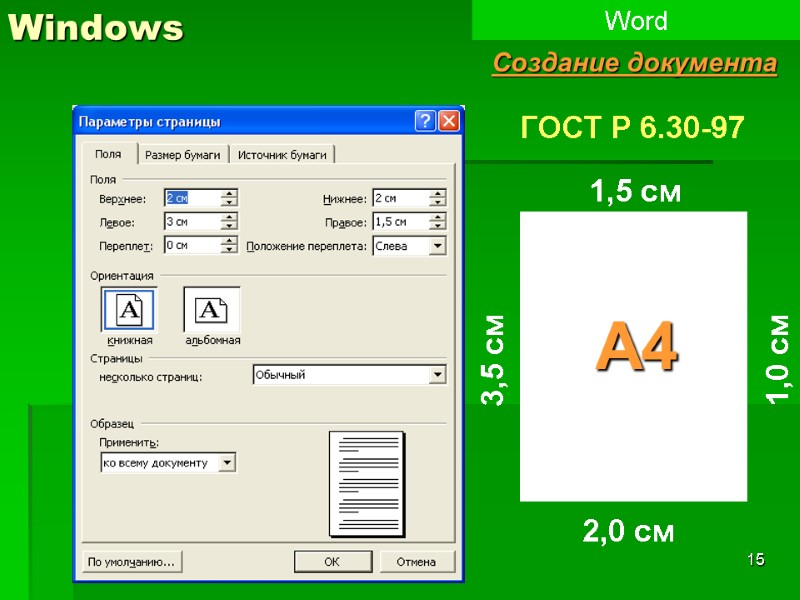Decrease the Правое margin with down arrow
The width and height of the screenshot is (800, 600).
[438, 226]
